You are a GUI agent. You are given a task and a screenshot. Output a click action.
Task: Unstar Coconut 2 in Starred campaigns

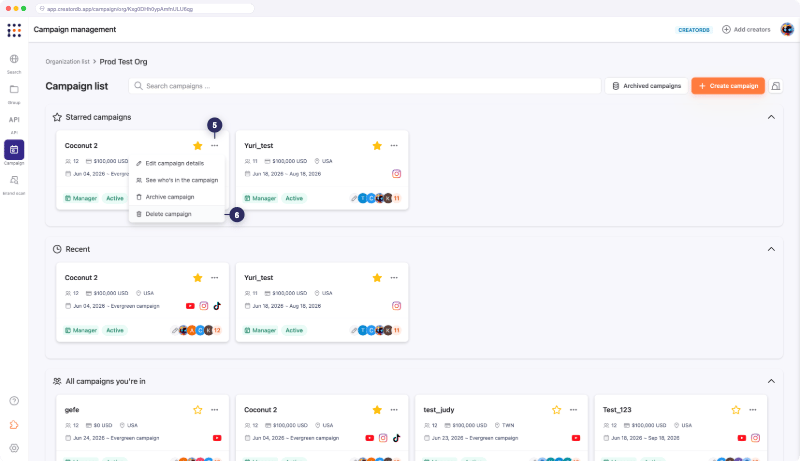pos(198,146)
